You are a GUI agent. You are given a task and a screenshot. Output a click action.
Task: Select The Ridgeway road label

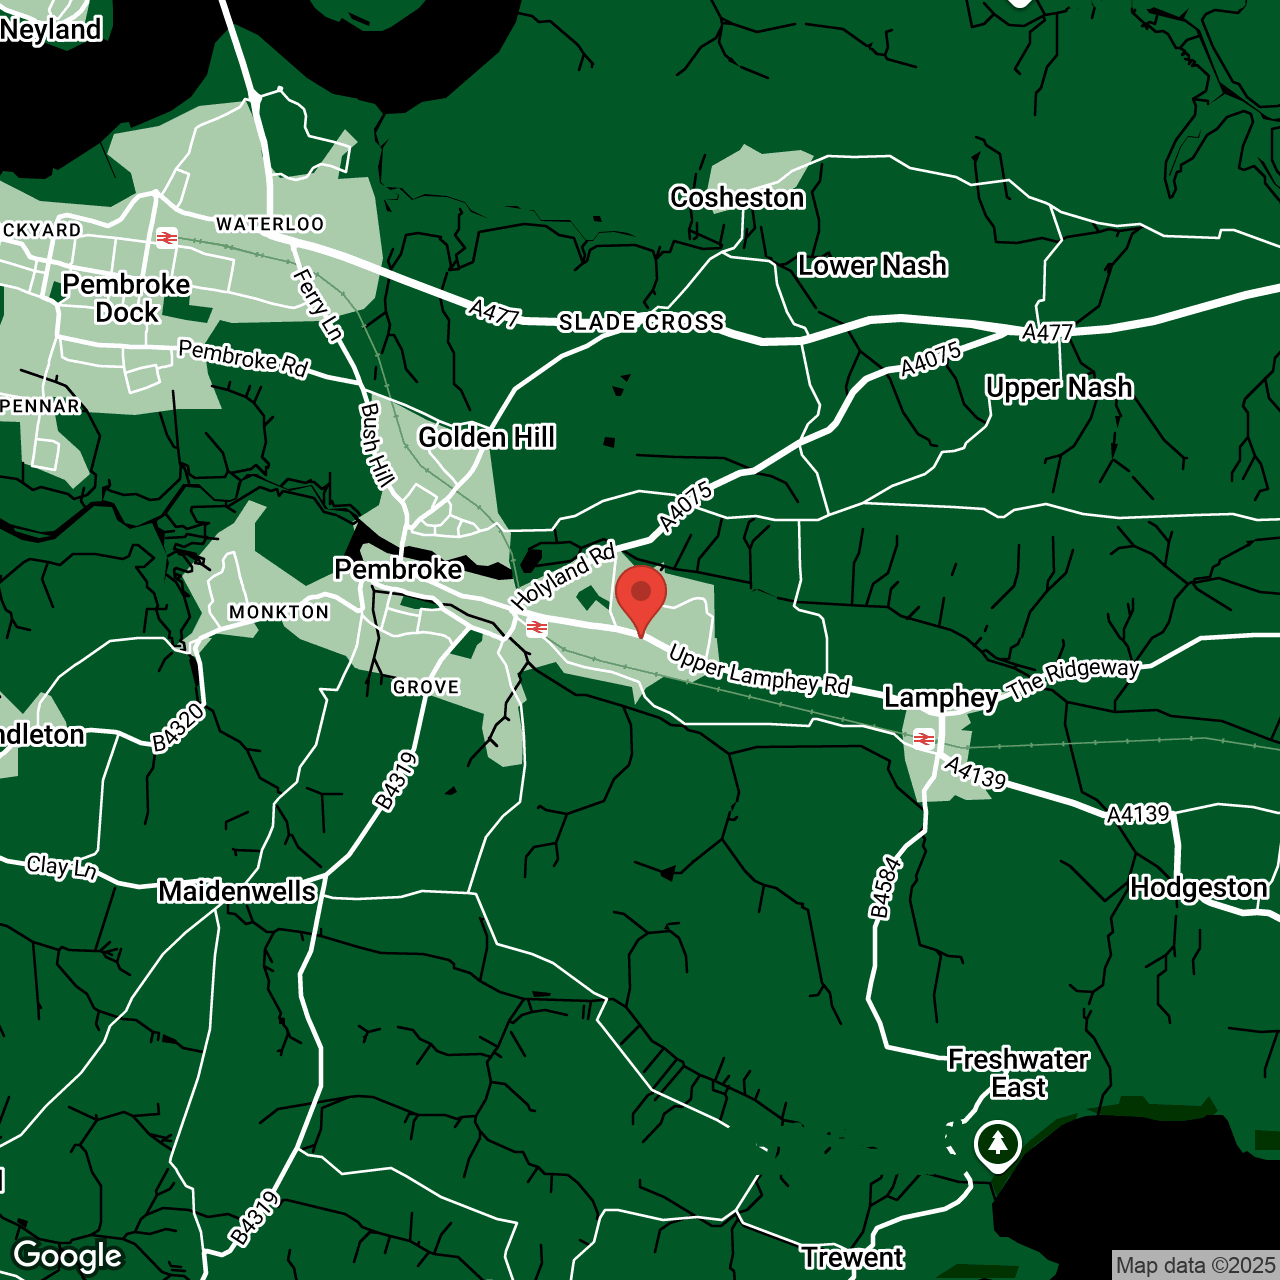coord(1073,679)
